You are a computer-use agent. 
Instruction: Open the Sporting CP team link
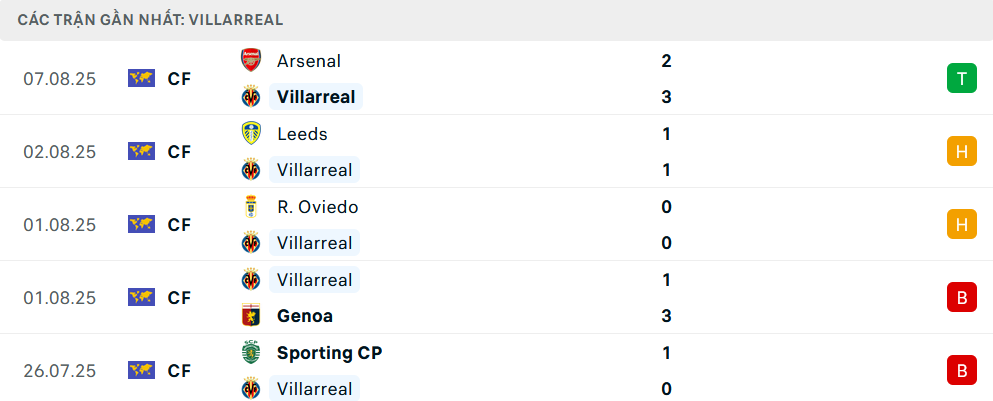click(x=329, y=353)
